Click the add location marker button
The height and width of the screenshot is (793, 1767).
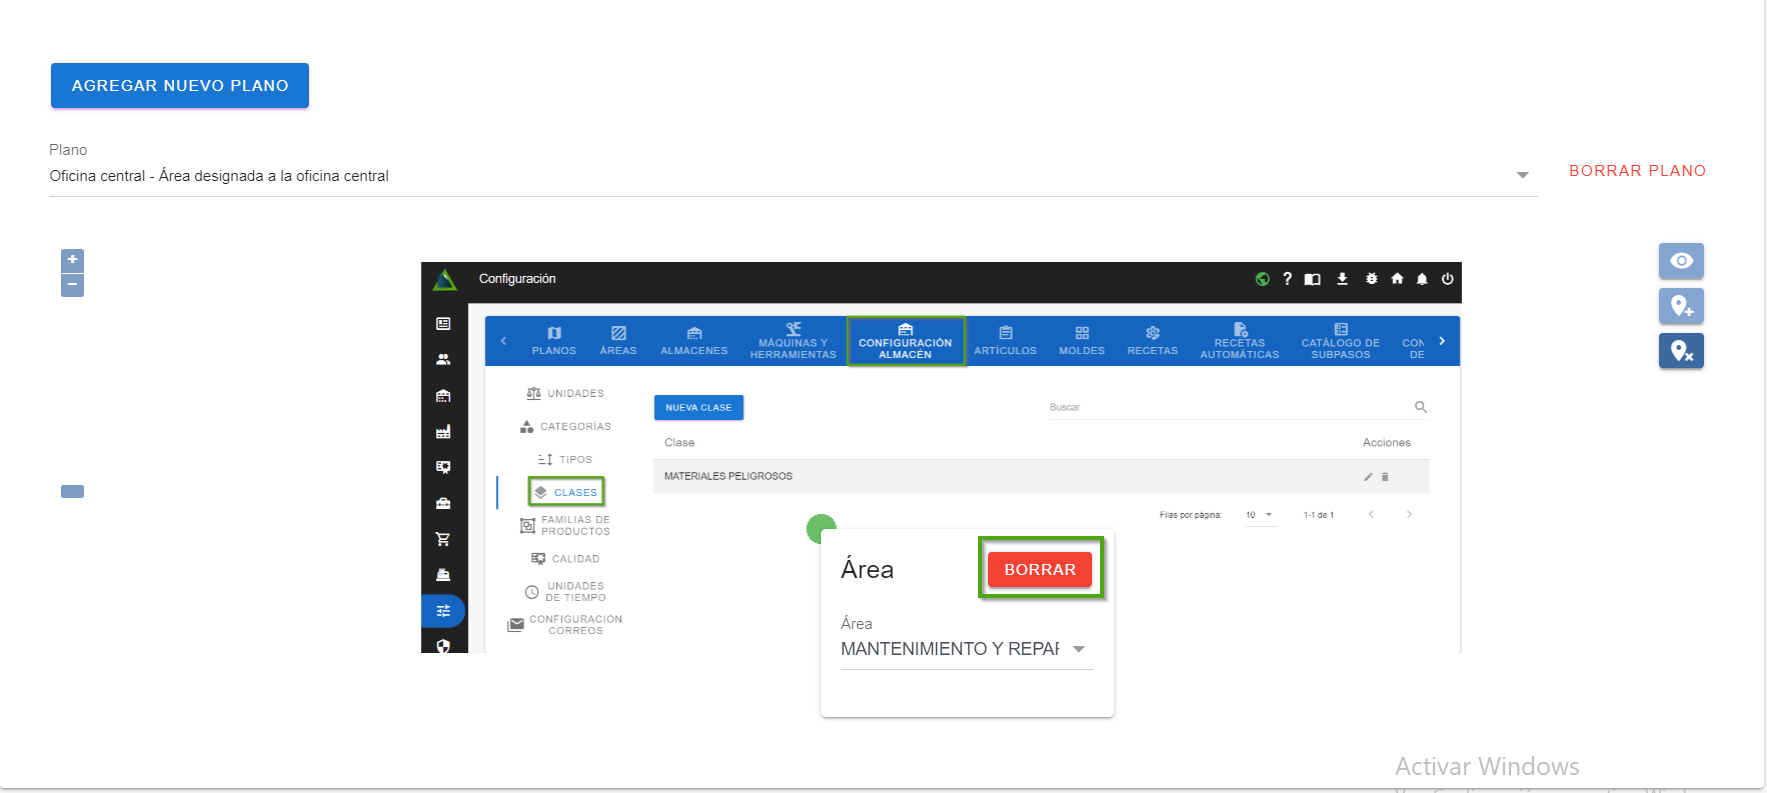(1681, 306)
